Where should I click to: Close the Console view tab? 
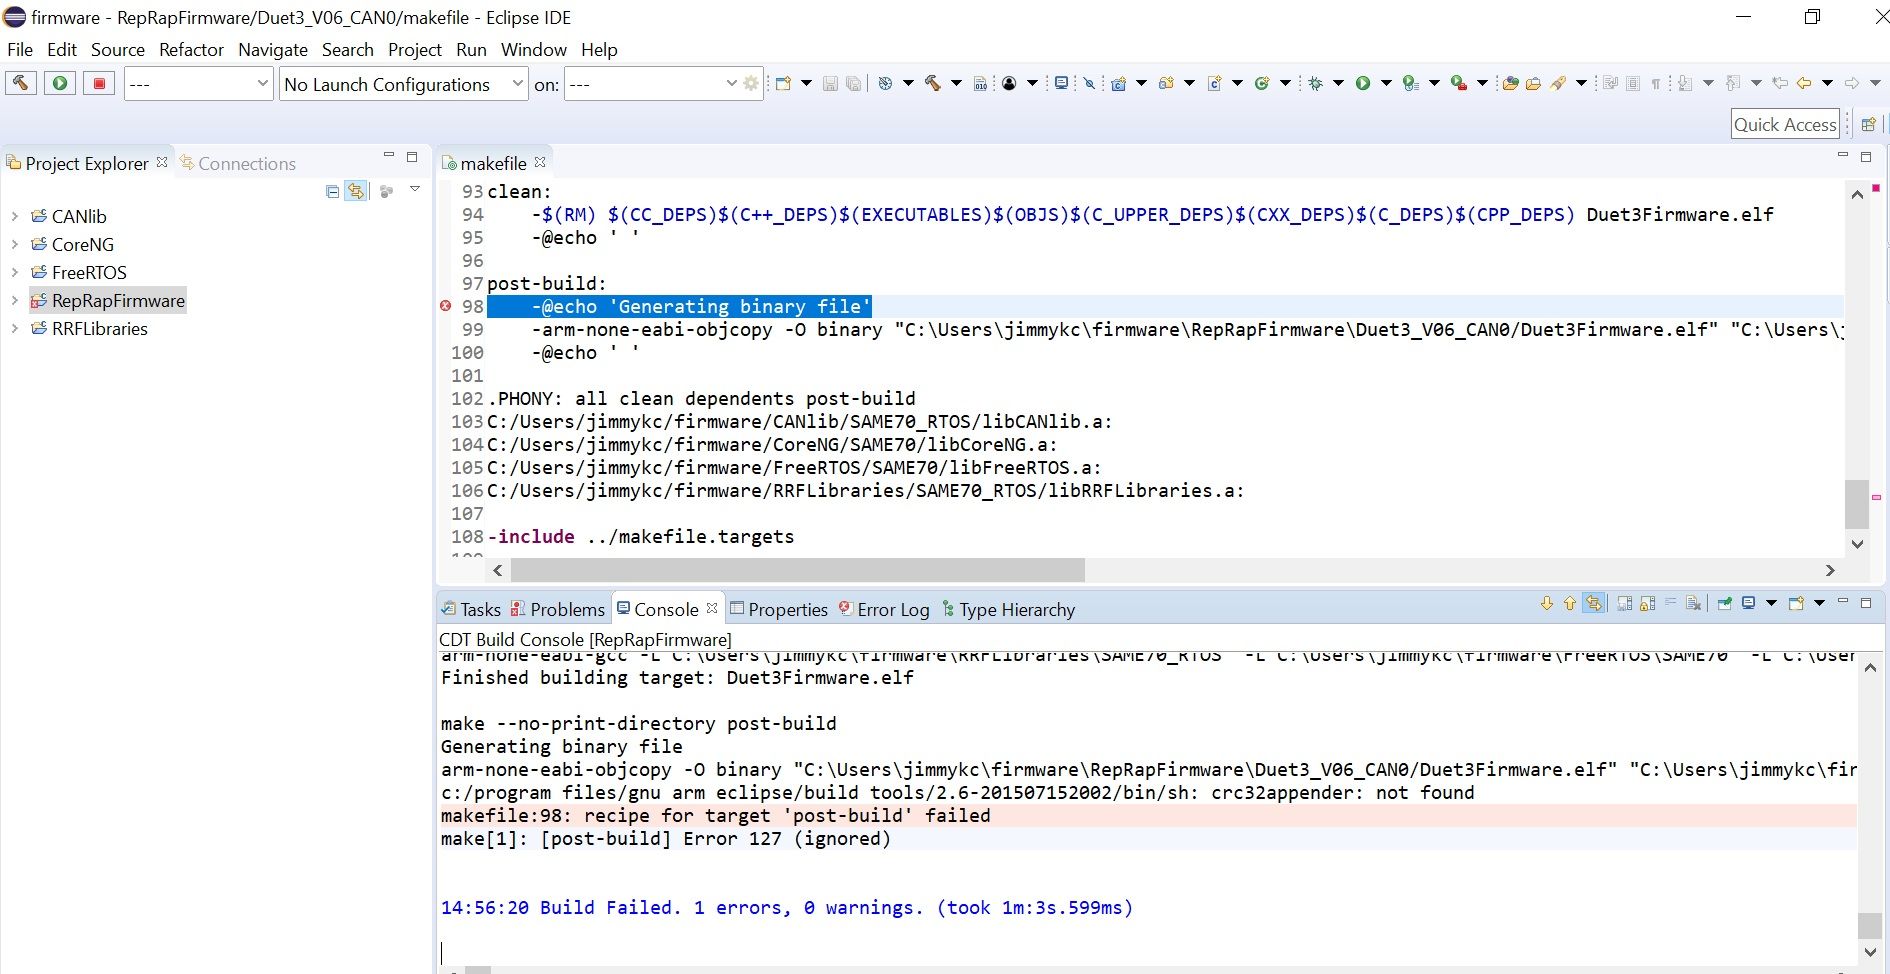point(712,608)
